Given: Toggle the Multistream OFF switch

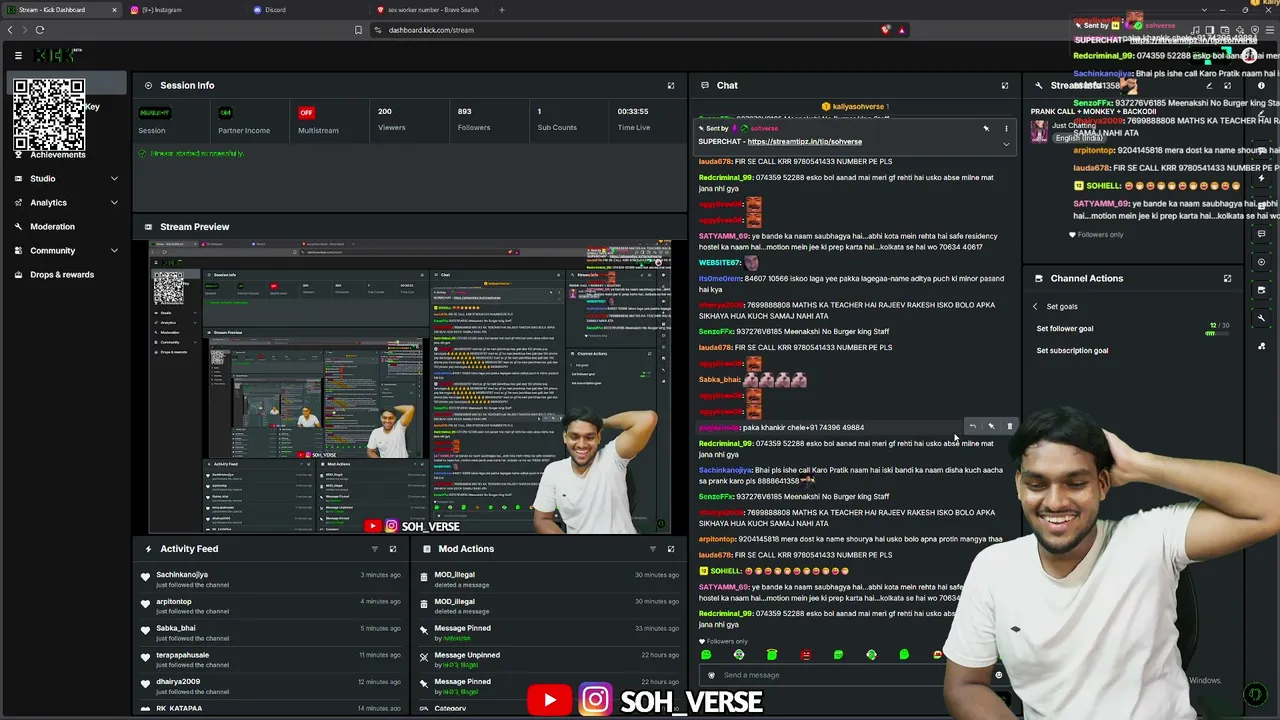Looking at the screenshot, I should point(306,112).
